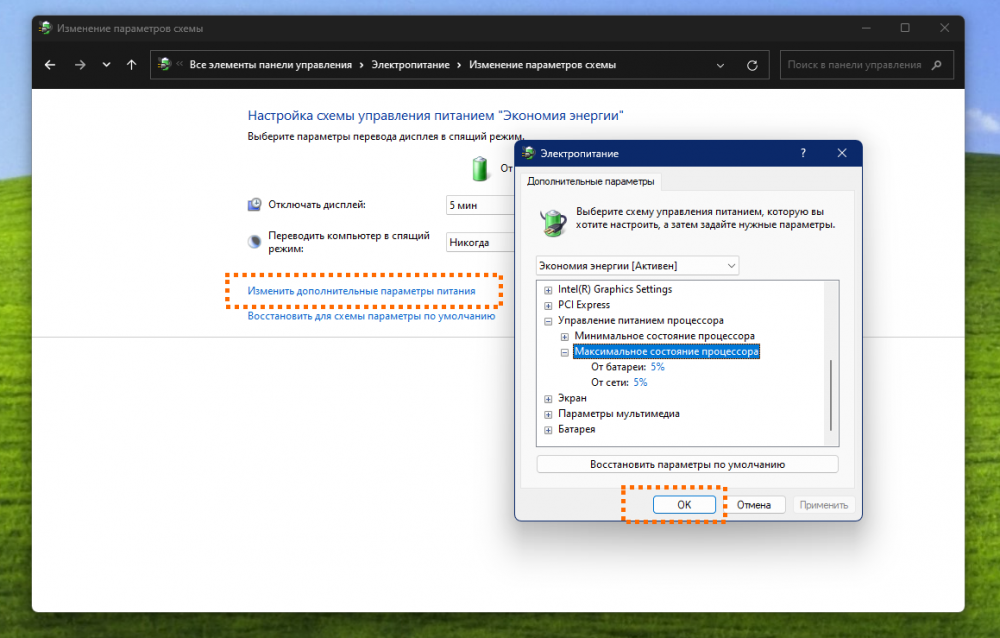Click "От сети" 5% value
The width and height of the screenshot is (1000, 638).
point(640,383)
